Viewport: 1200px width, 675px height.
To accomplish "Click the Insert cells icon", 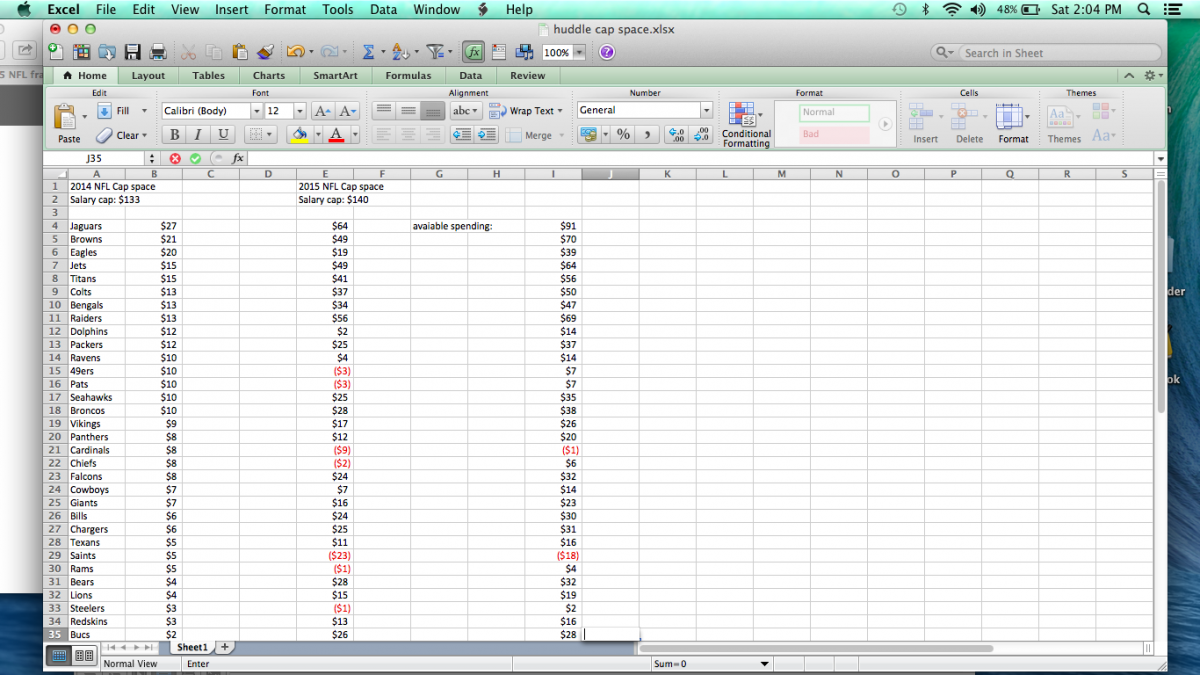I will (922, 117).
